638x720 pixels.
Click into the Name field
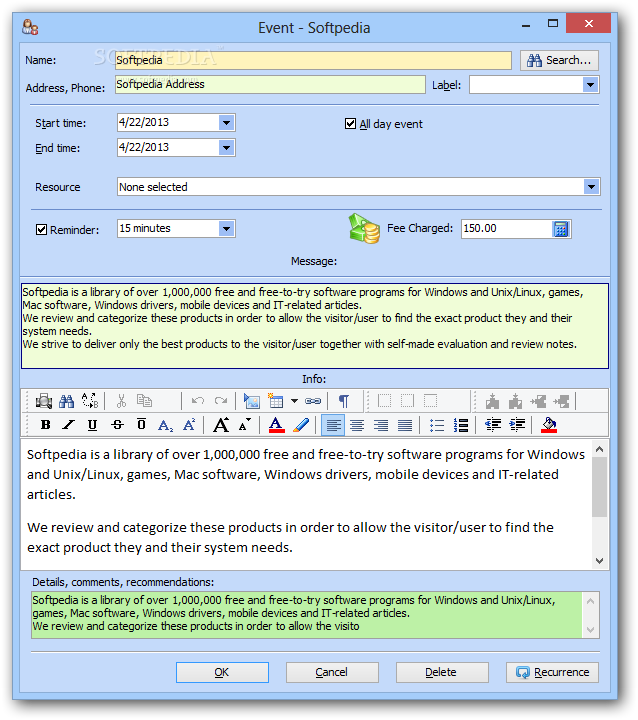pos(313,61)
